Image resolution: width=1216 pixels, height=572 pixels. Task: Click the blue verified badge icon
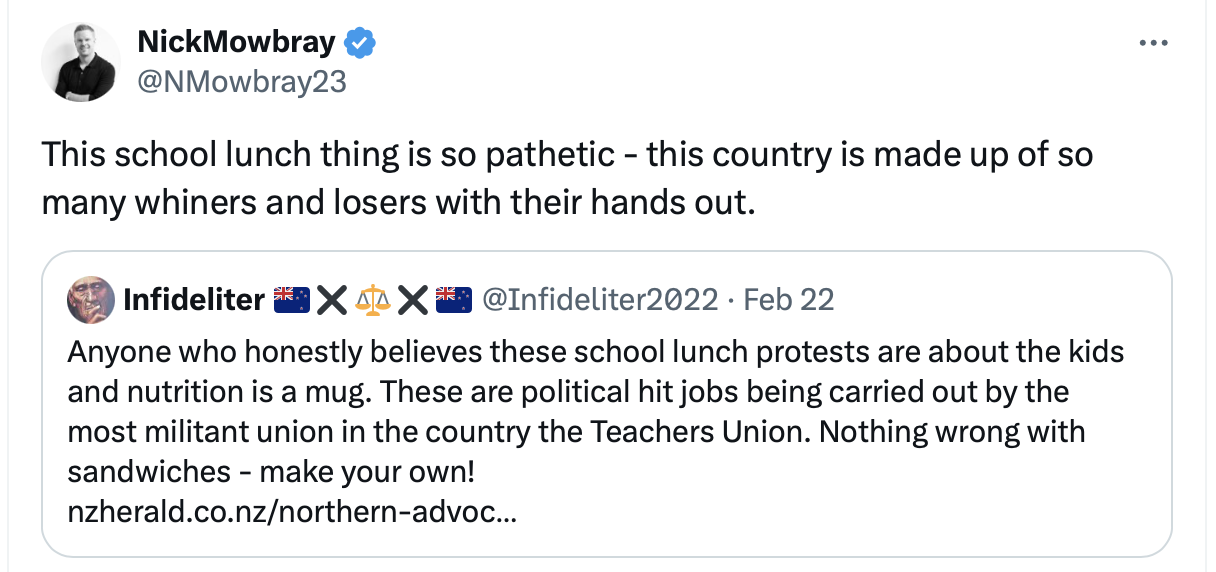pyautogui.click(x=359, y=43)
